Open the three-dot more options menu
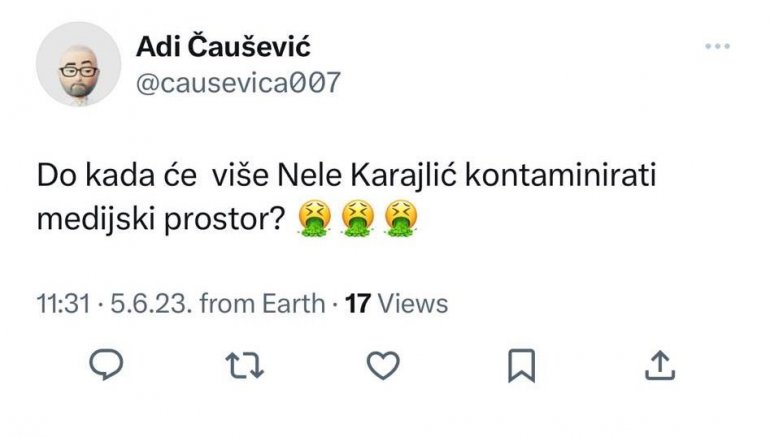 click(717, 46)
